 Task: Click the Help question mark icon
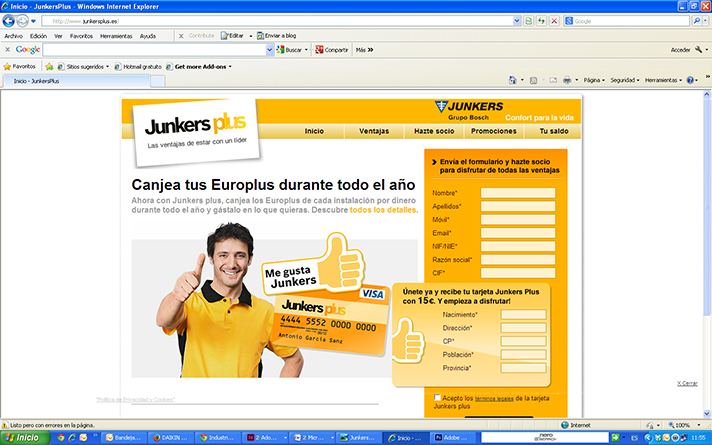690,80
